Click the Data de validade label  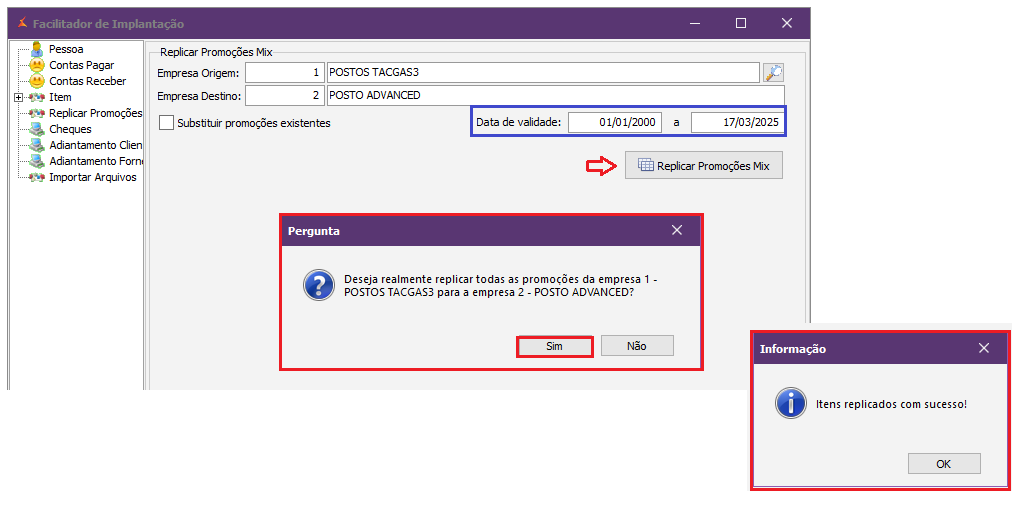click(518, 122)
